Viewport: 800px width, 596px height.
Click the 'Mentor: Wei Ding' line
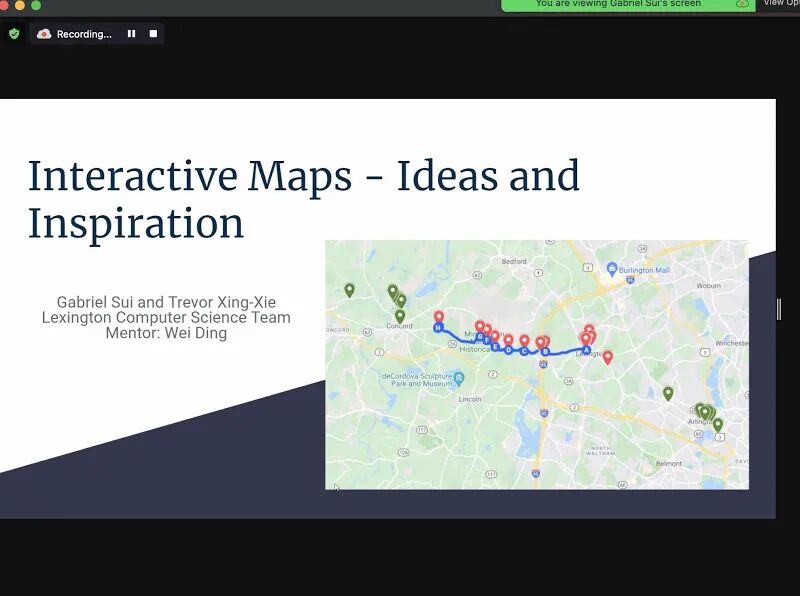(x=166, y=333)
